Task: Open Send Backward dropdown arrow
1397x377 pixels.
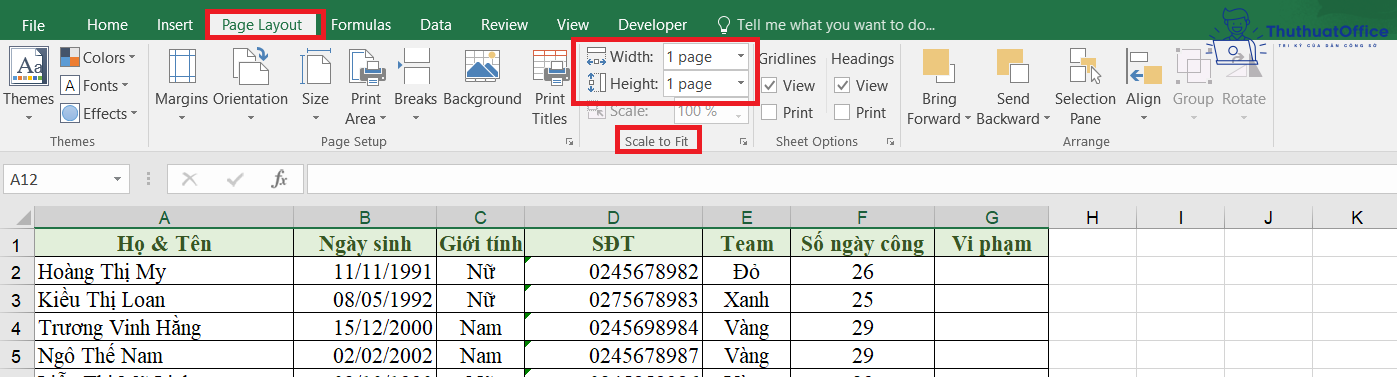Action: click(x=1047, y=119)
